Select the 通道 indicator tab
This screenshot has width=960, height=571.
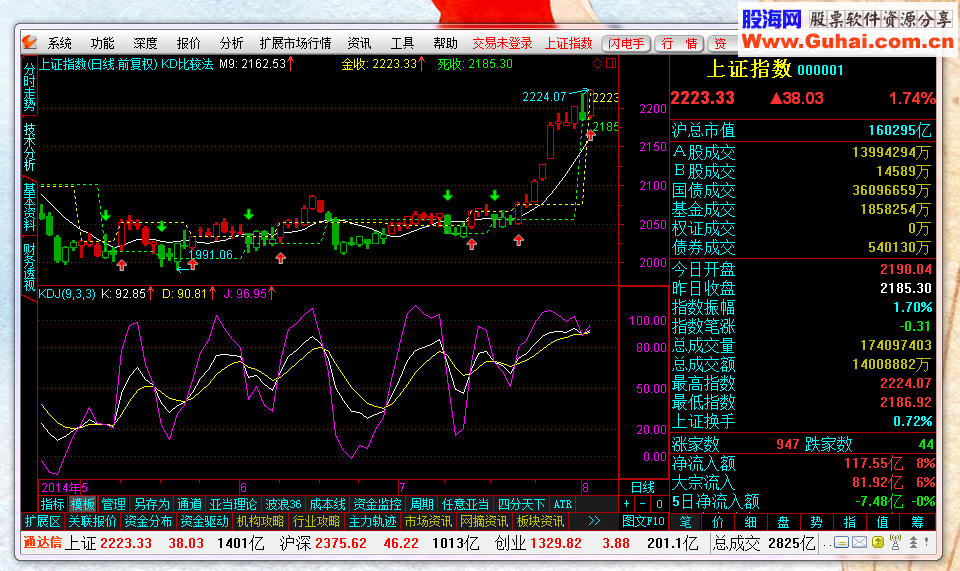point(189,504)
